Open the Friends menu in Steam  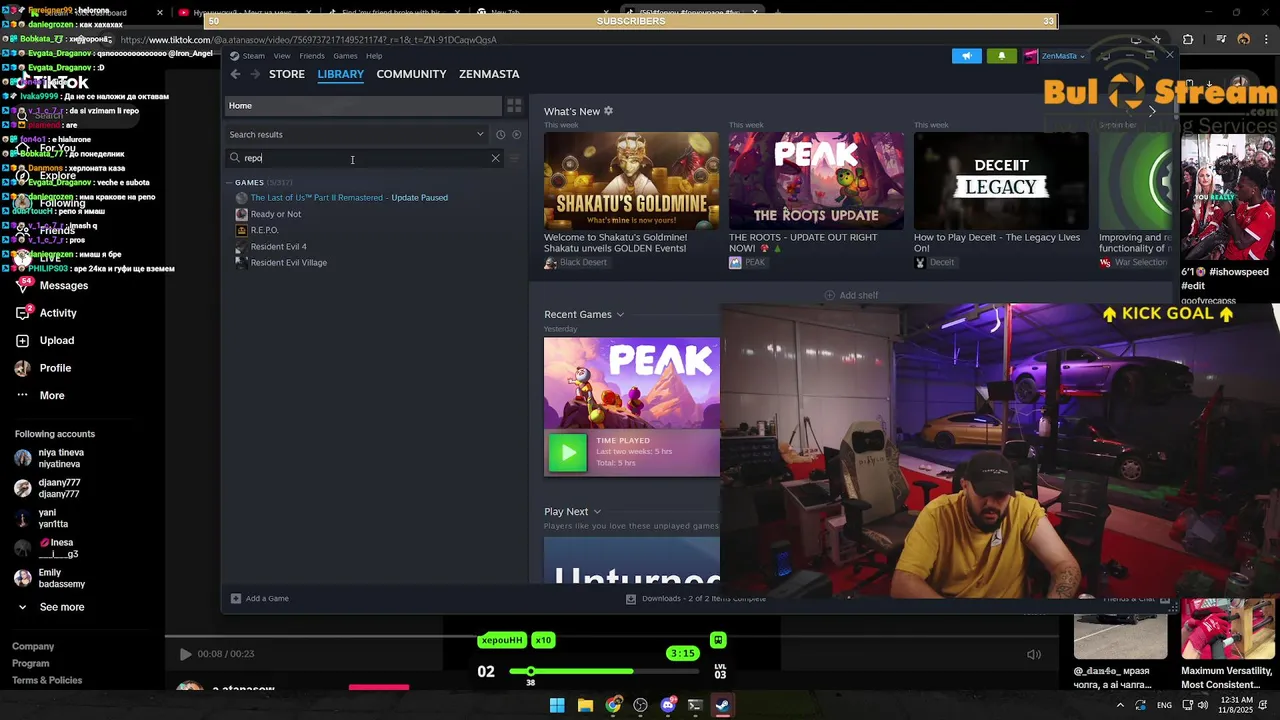312,56
